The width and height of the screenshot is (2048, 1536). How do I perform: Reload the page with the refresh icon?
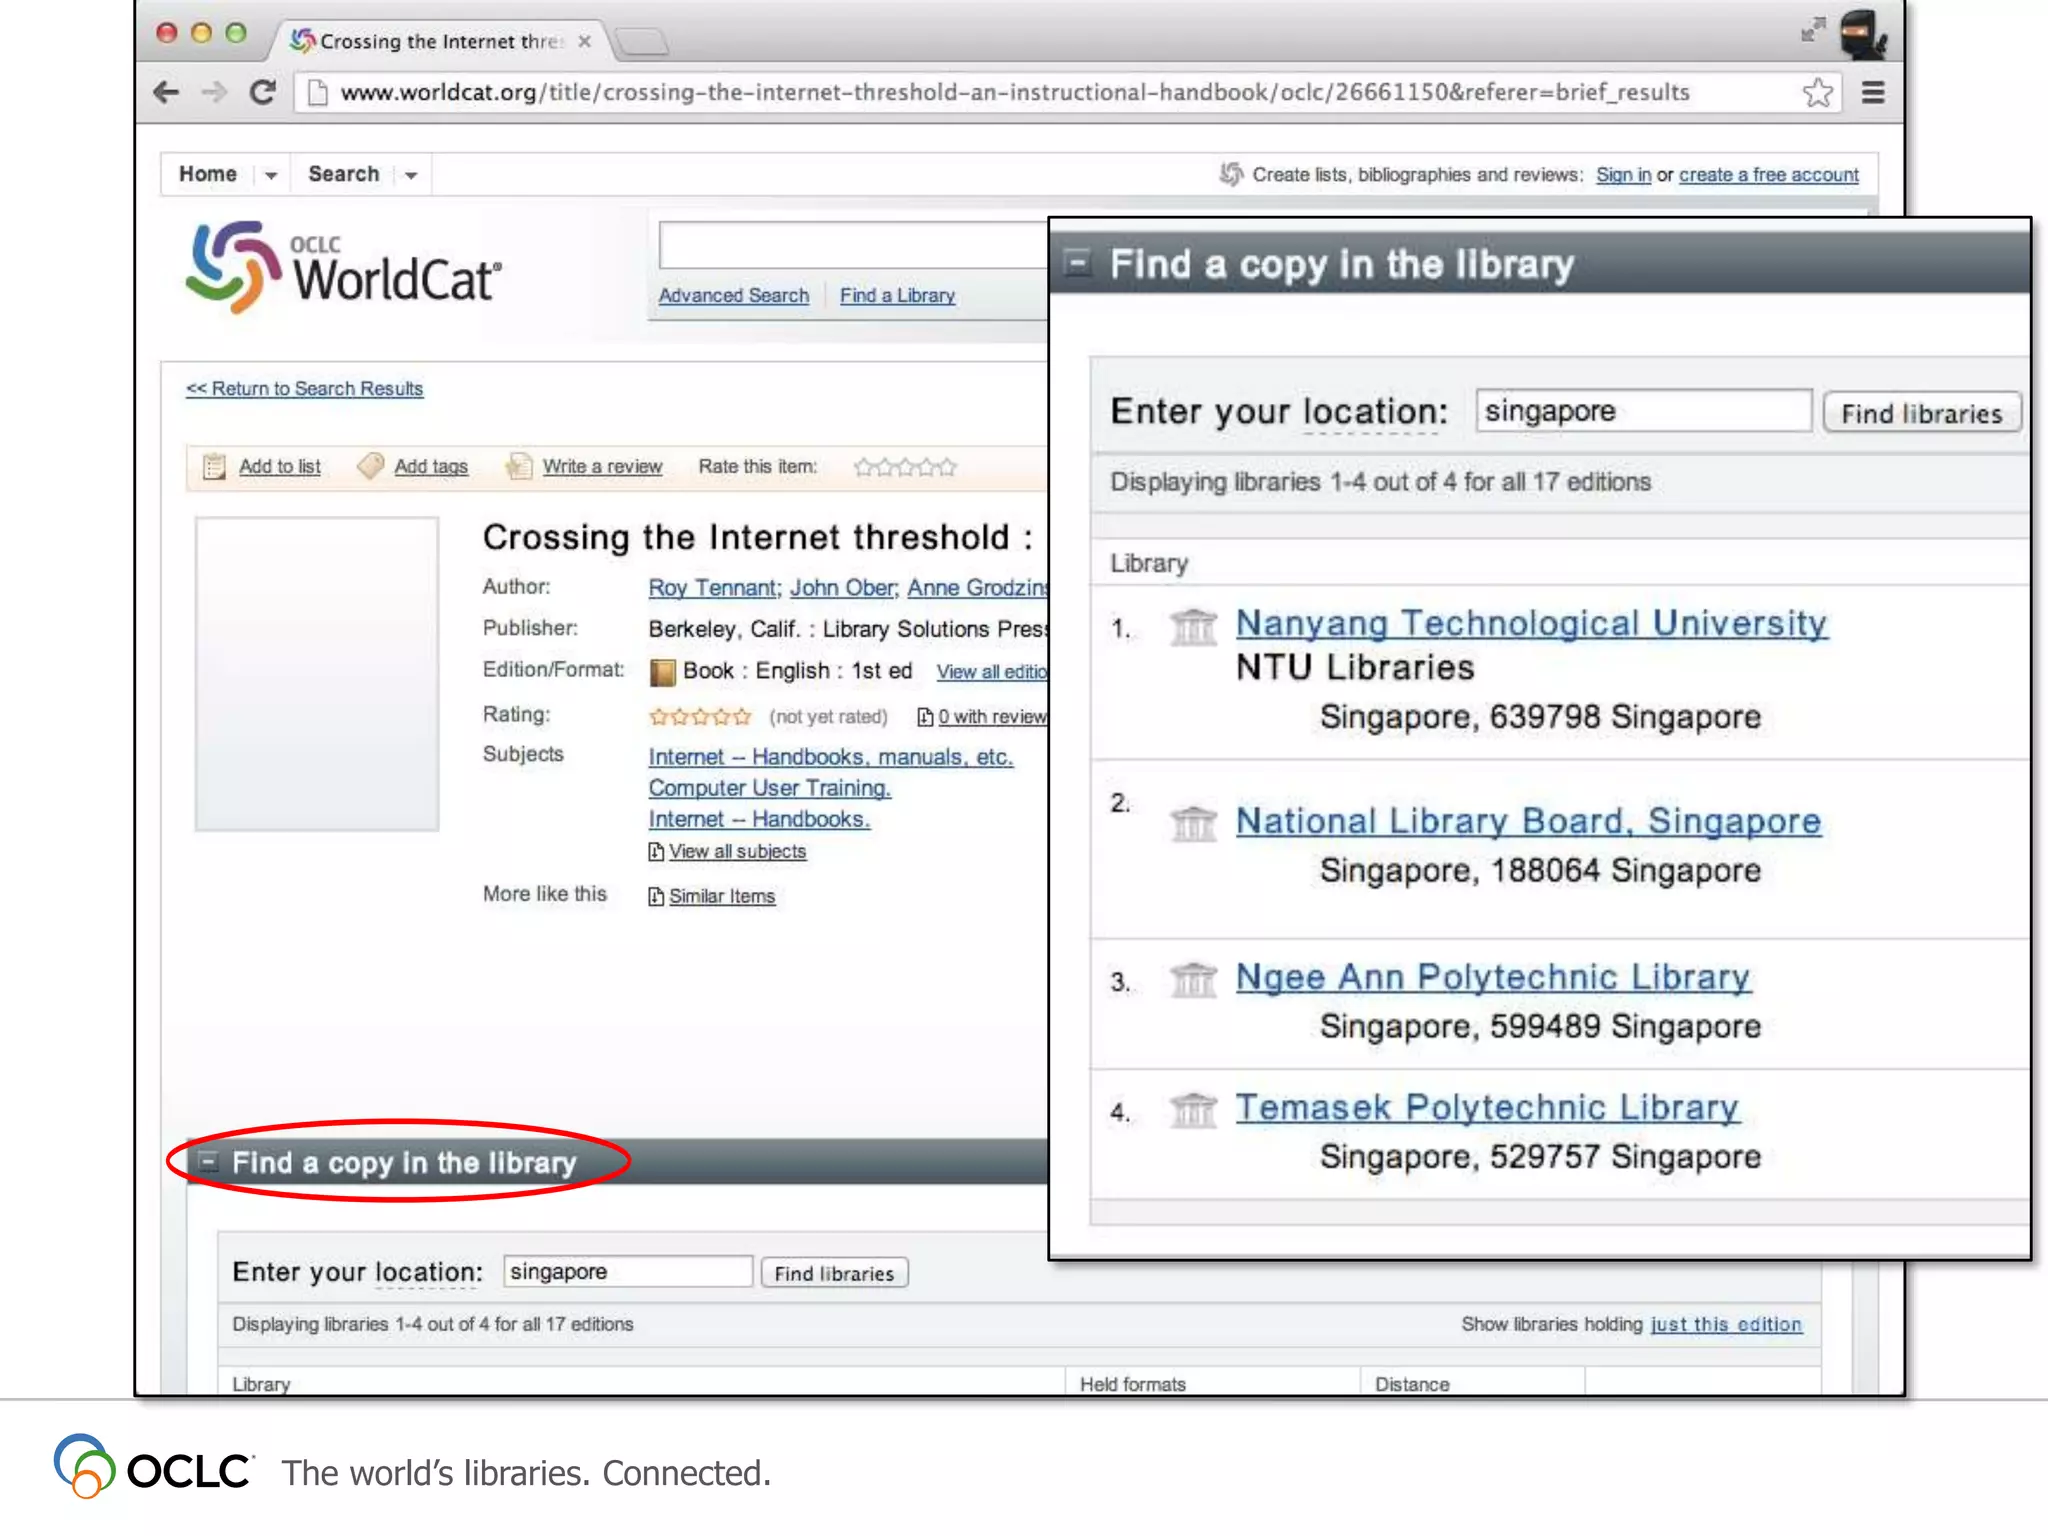262,93
